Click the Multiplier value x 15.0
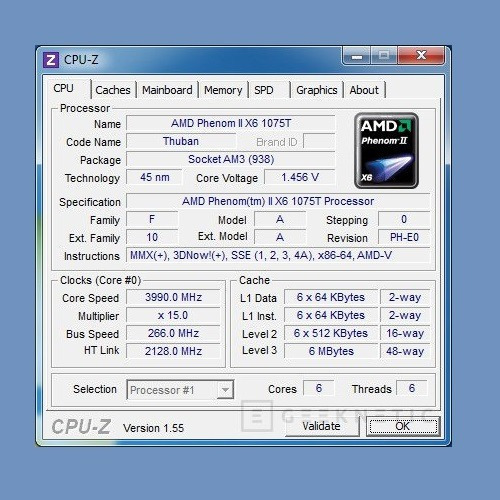Image resolution: width=500 pixels, height=500 pixels. pyautogui.click(x=173, y=315)
